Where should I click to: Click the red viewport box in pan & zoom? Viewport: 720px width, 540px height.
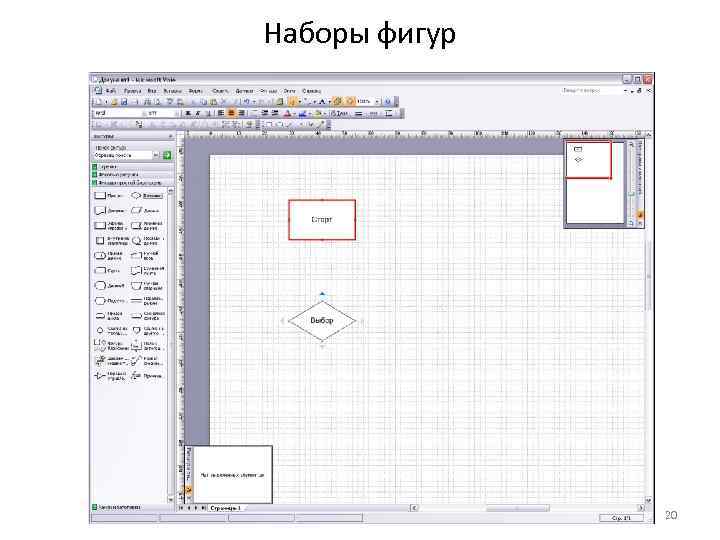[589, 159]
